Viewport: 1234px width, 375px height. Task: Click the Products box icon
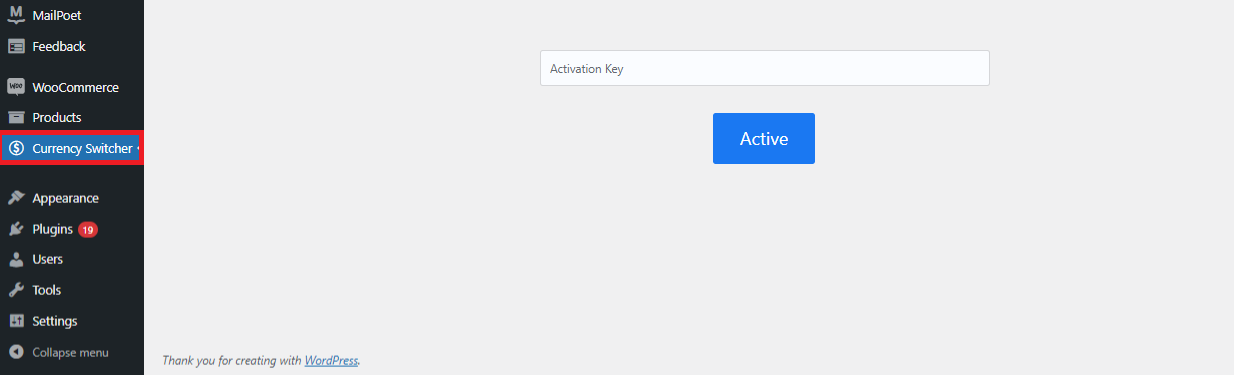16,117
